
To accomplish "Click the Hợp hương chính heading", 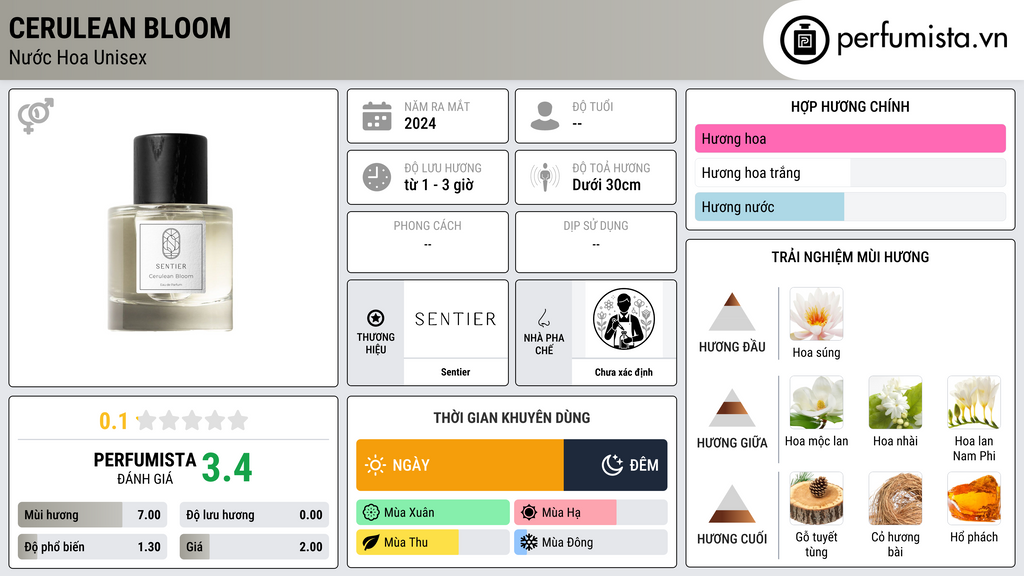I will coord(850,106).
